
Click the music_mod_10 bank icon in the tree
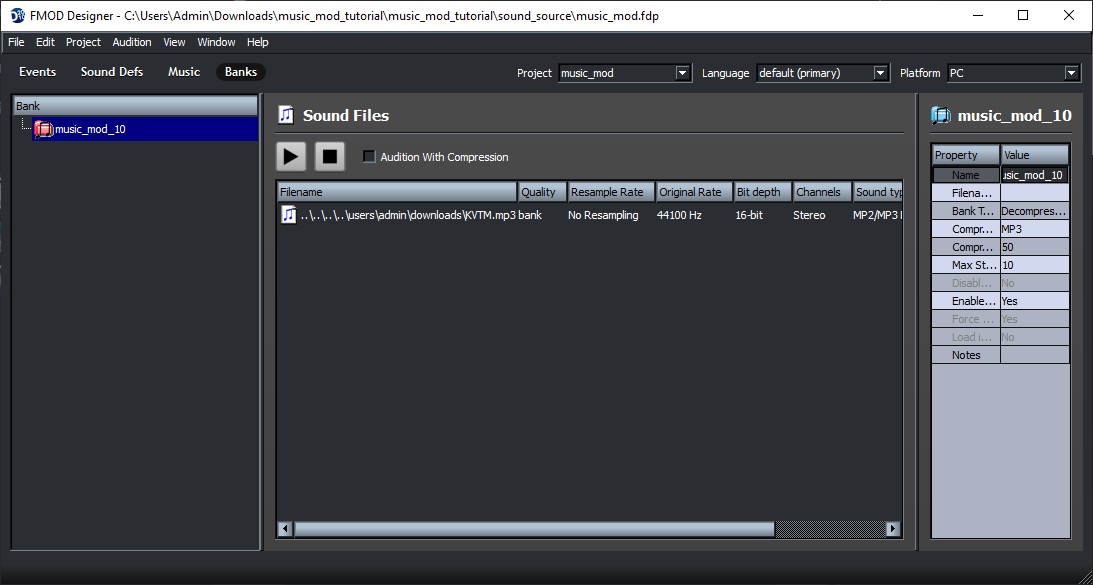(44, 129)
